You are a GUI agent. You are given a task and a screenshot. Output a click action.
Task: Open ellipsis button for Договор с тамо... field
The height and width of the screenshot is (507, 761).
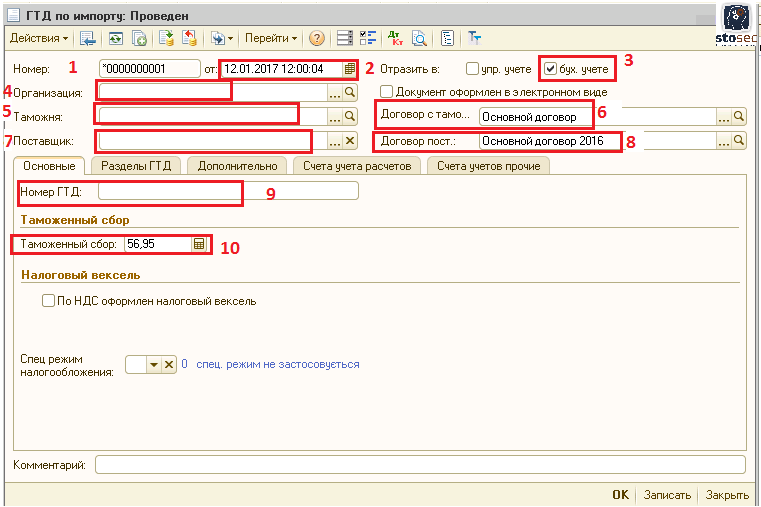pyautogui.click(x=724, y=116)
